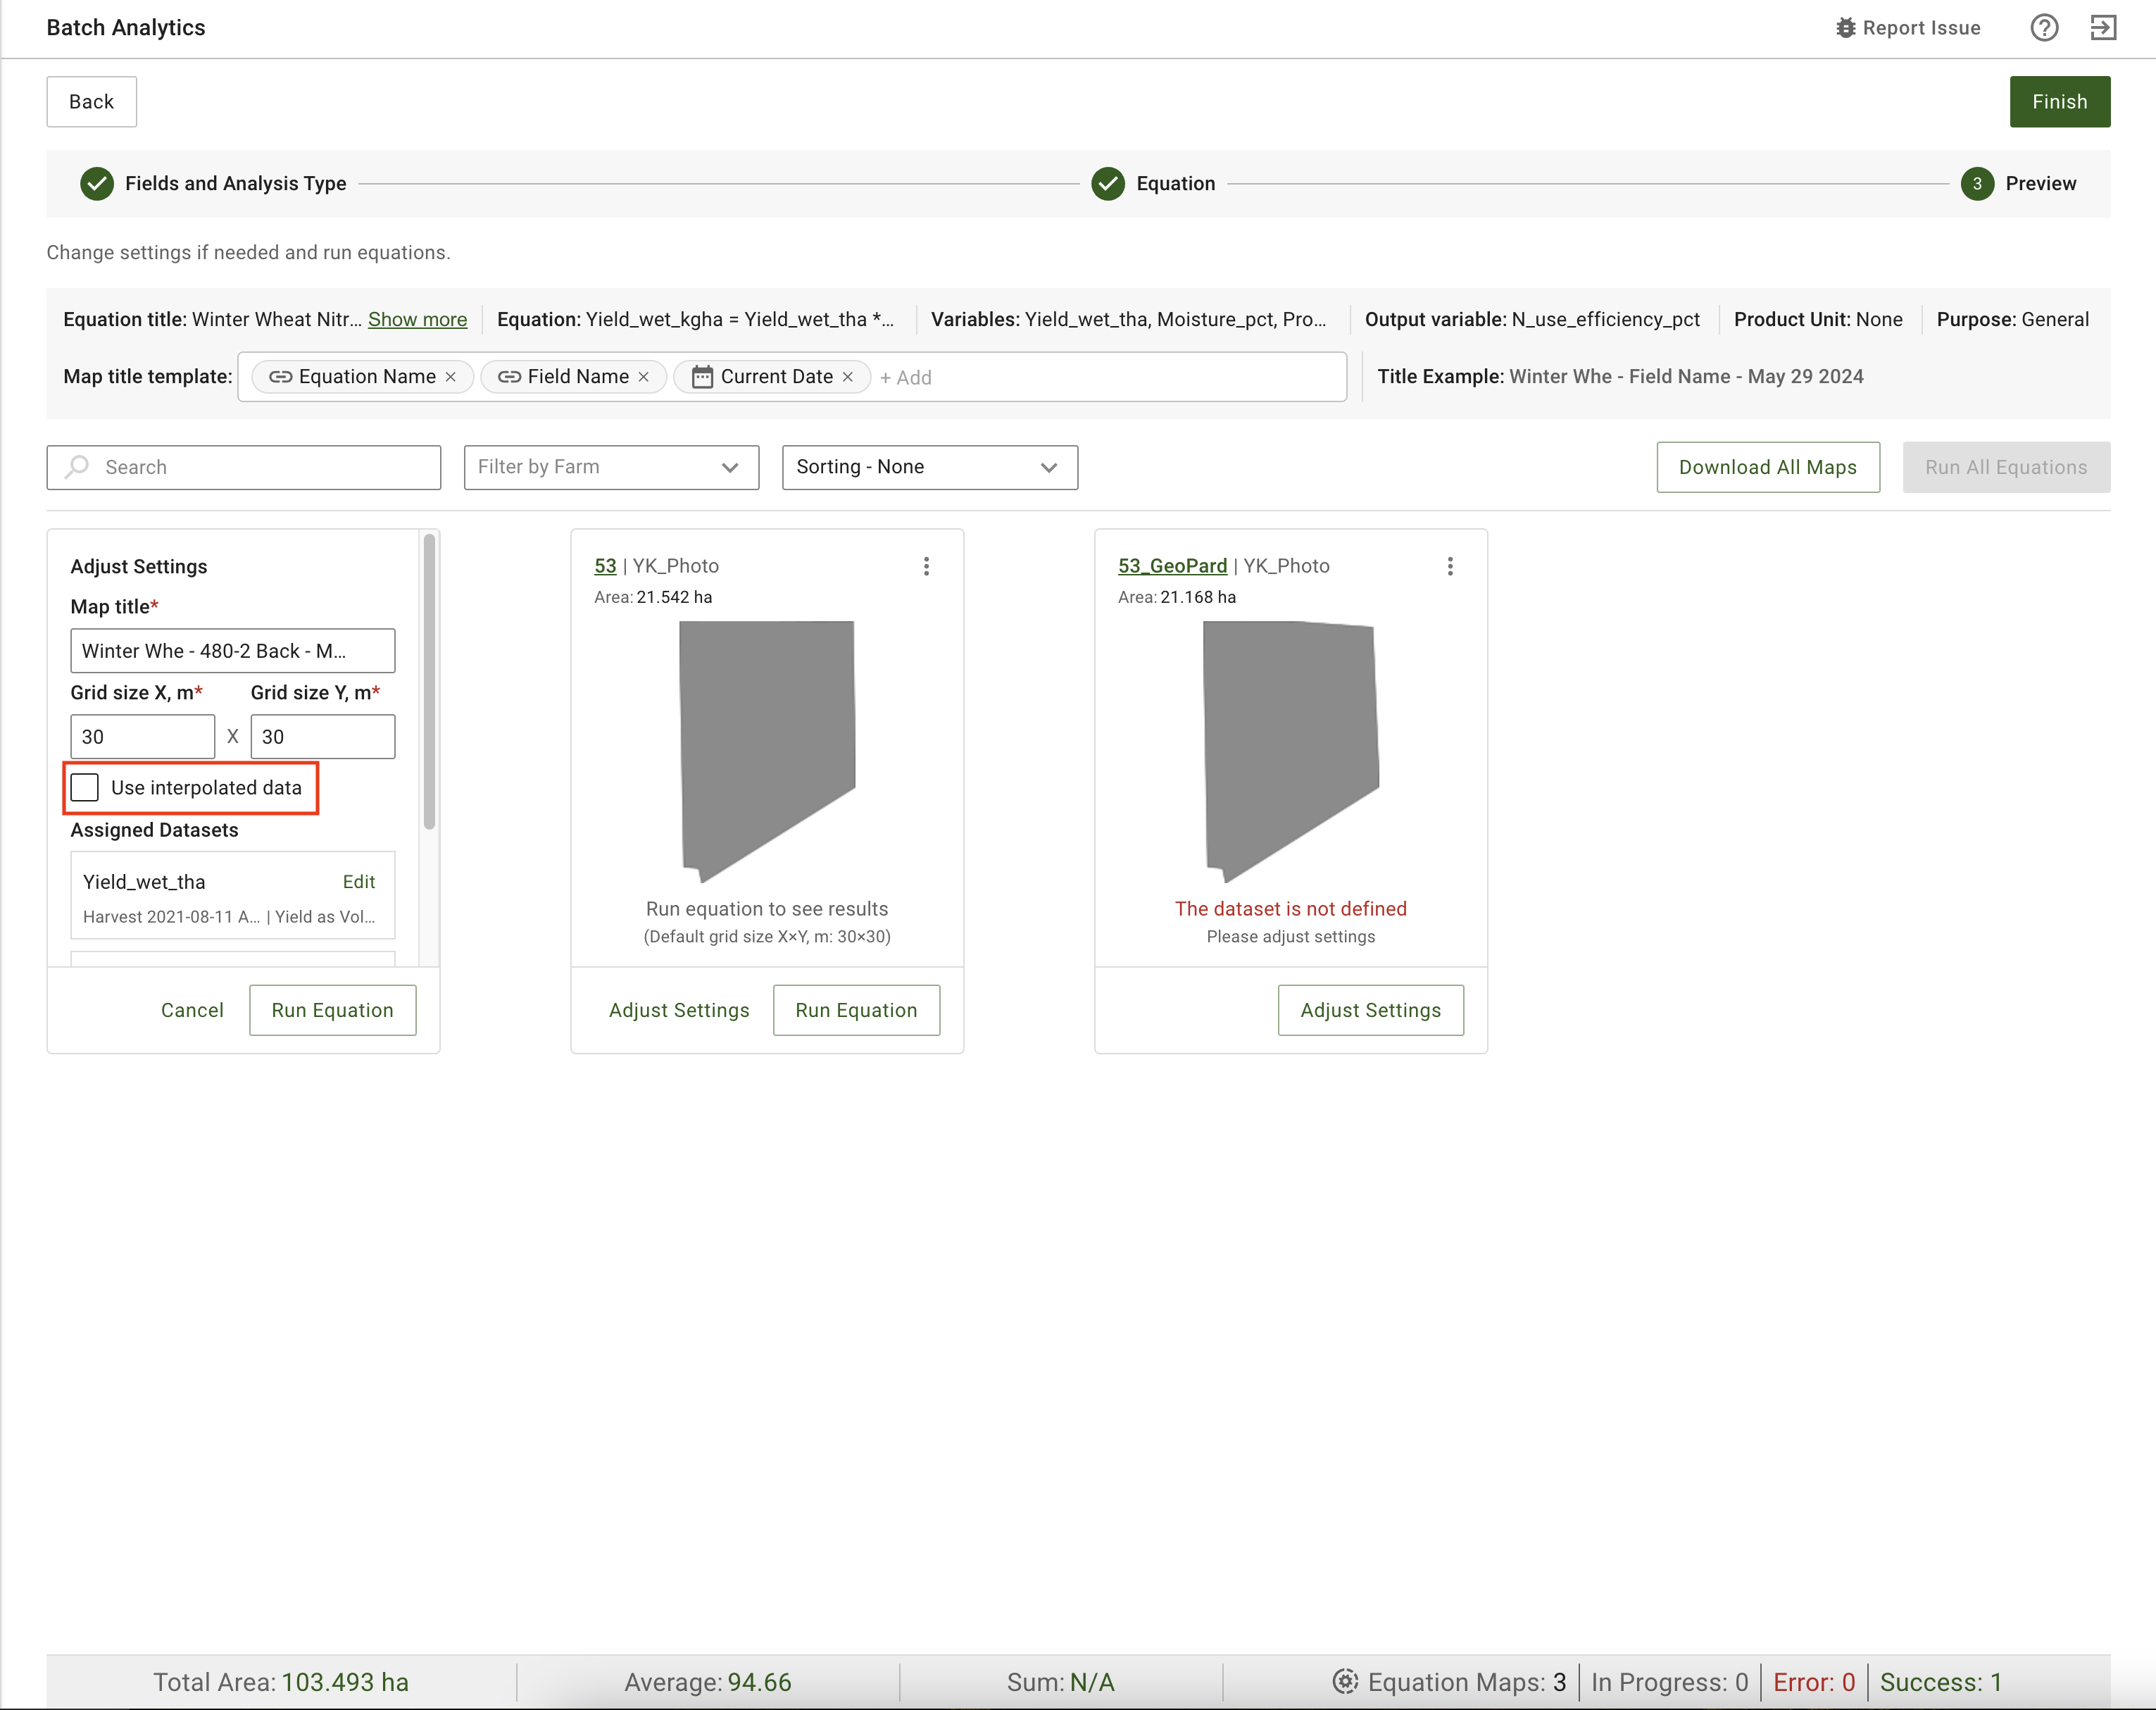Screen dimensions: 2156x1710
Task: Open the Filter by Farm dropdown
Action: 611,467
